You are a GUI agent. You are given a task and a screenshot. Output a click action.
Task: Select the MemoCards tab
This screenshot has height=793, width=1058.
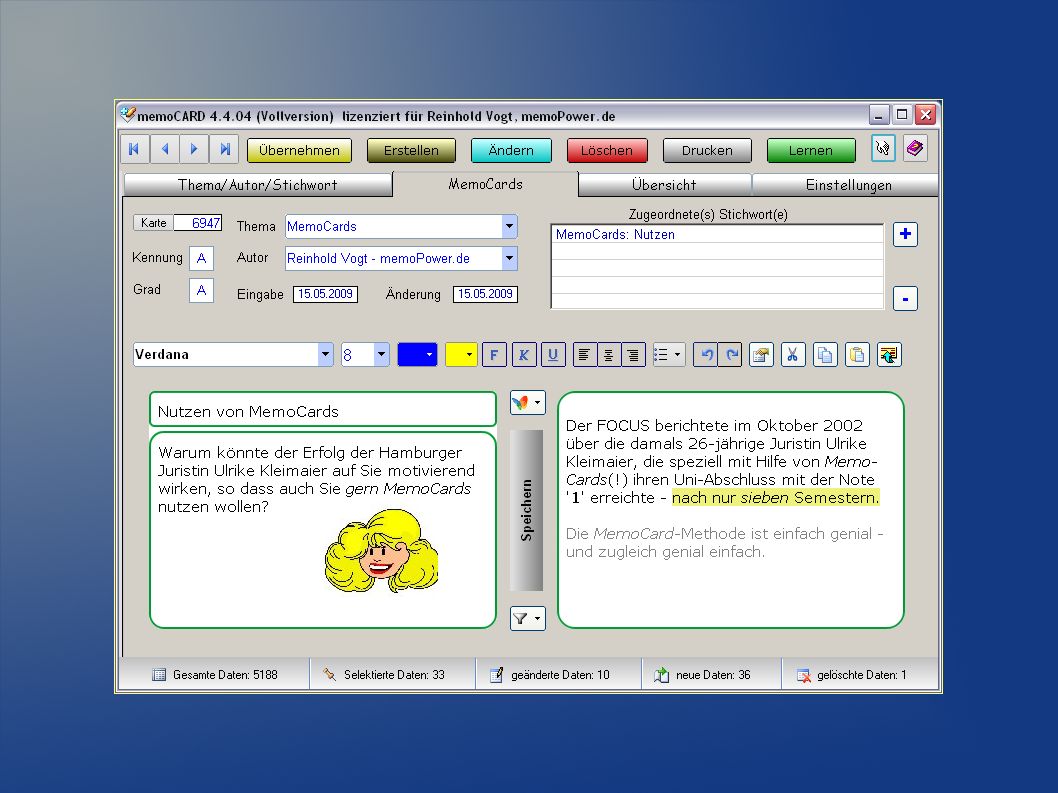485,184
